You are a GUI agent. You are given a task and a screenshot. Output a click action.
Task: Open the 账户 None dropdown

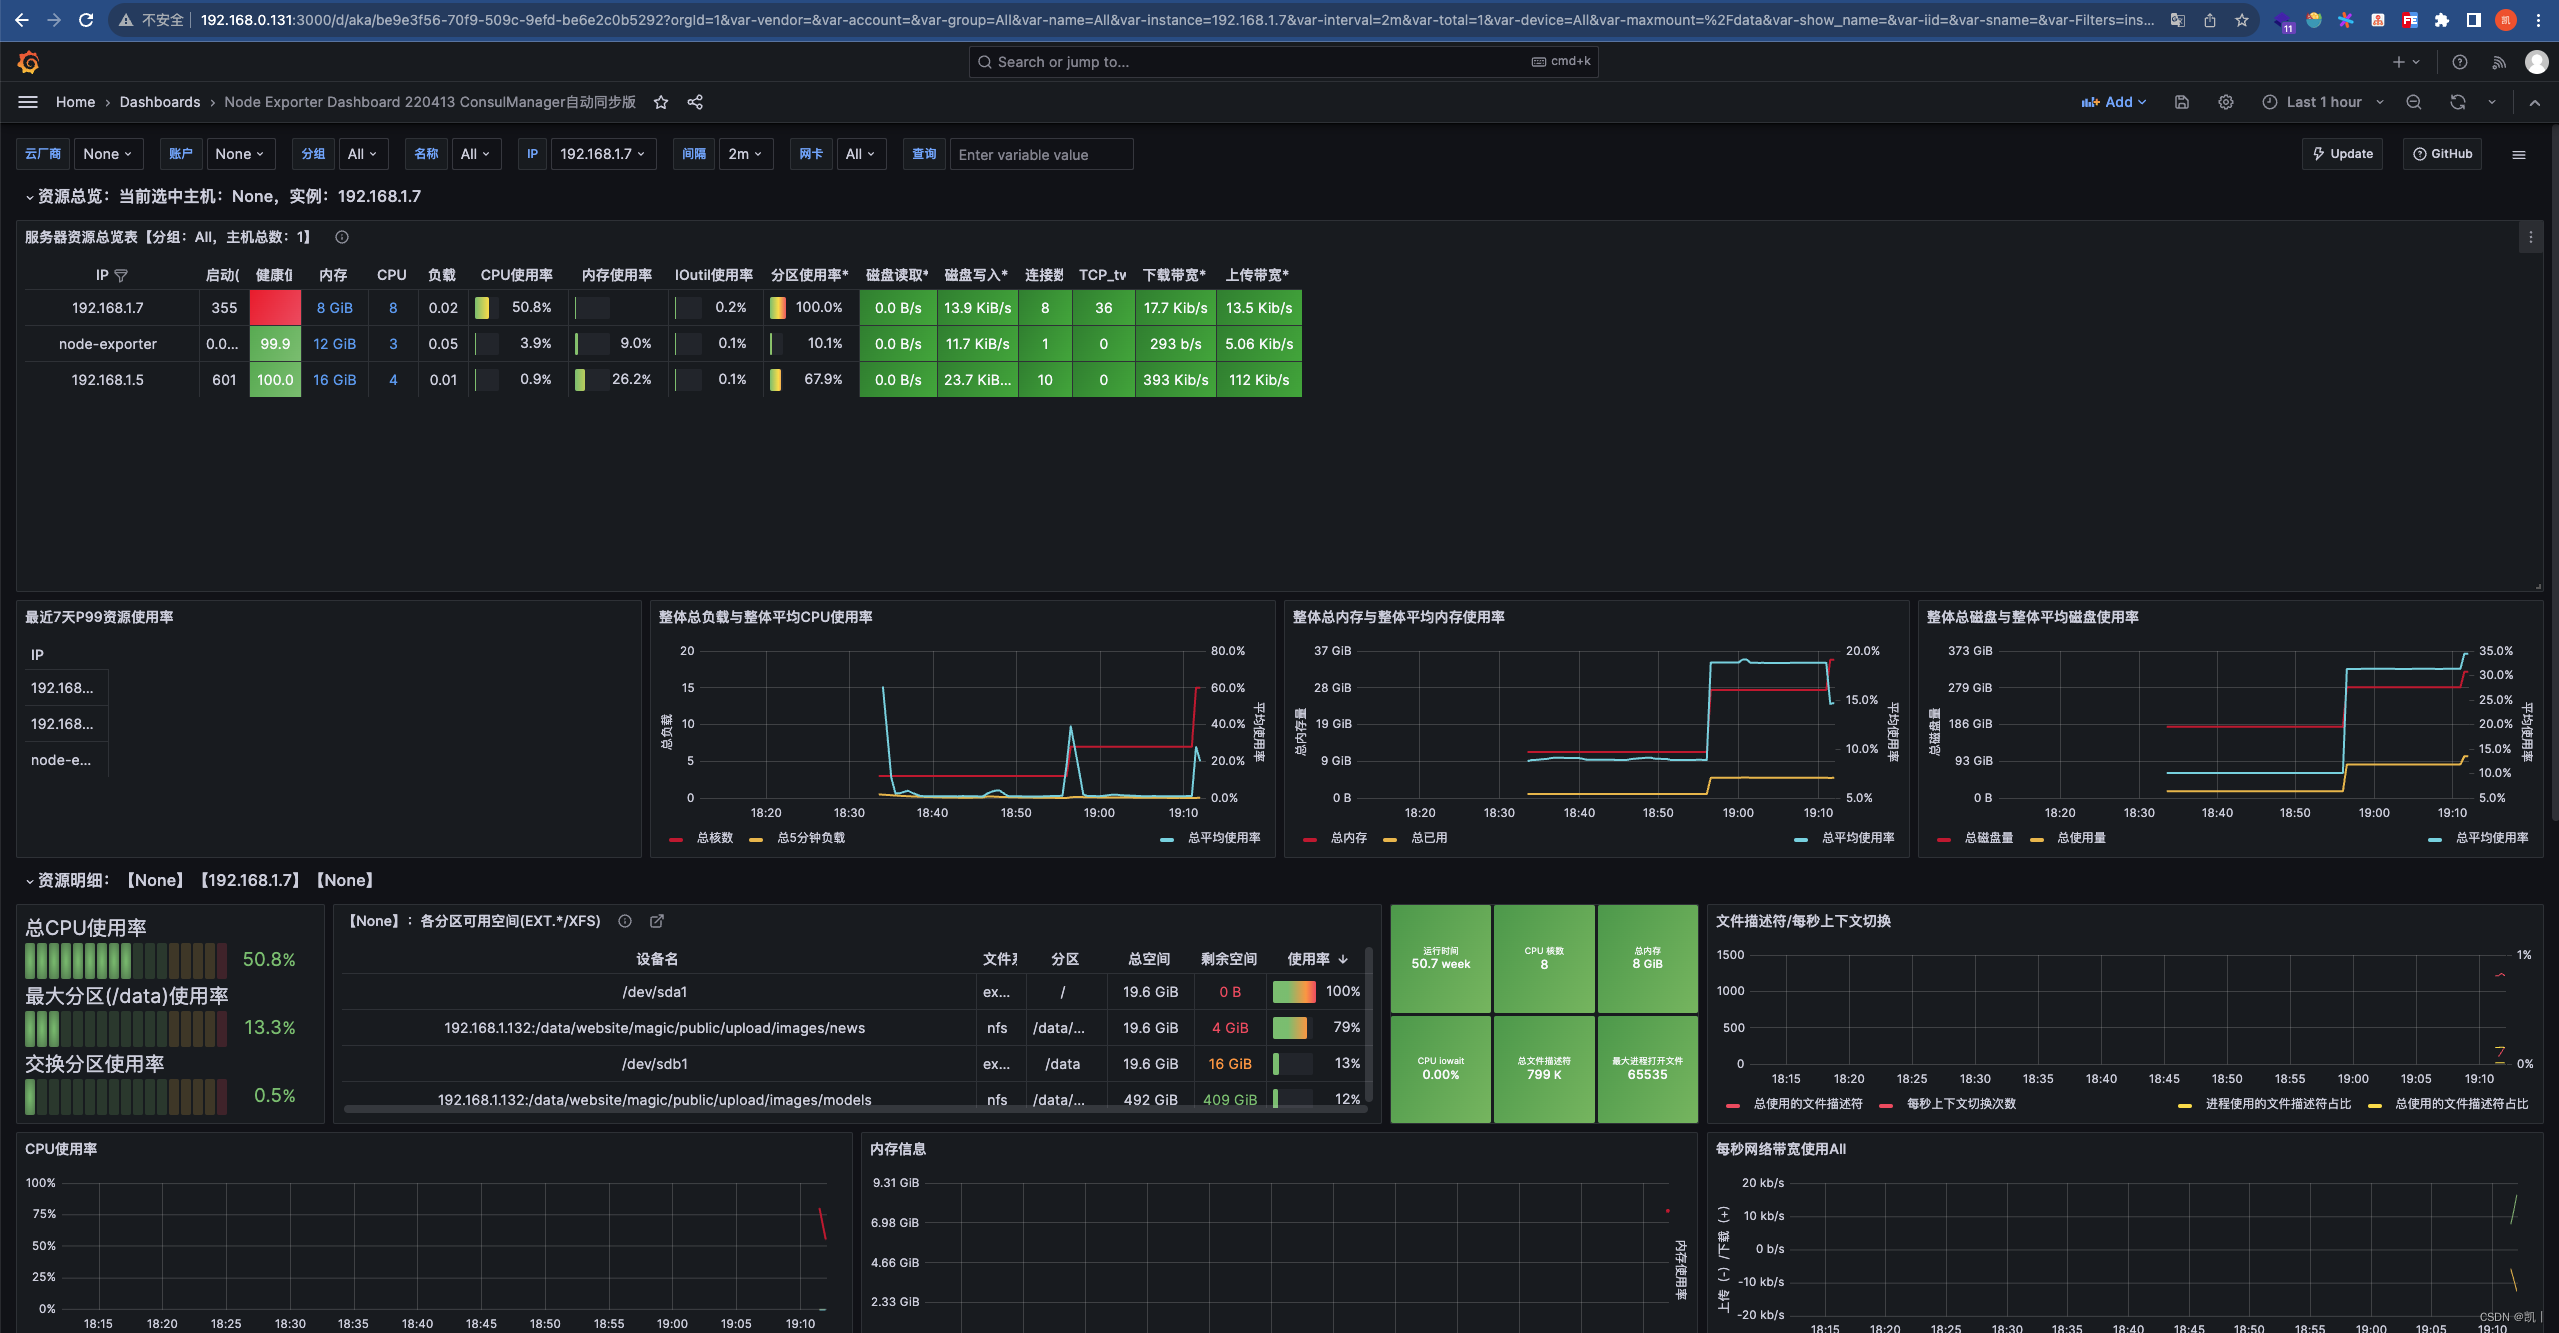click(240, 154)
